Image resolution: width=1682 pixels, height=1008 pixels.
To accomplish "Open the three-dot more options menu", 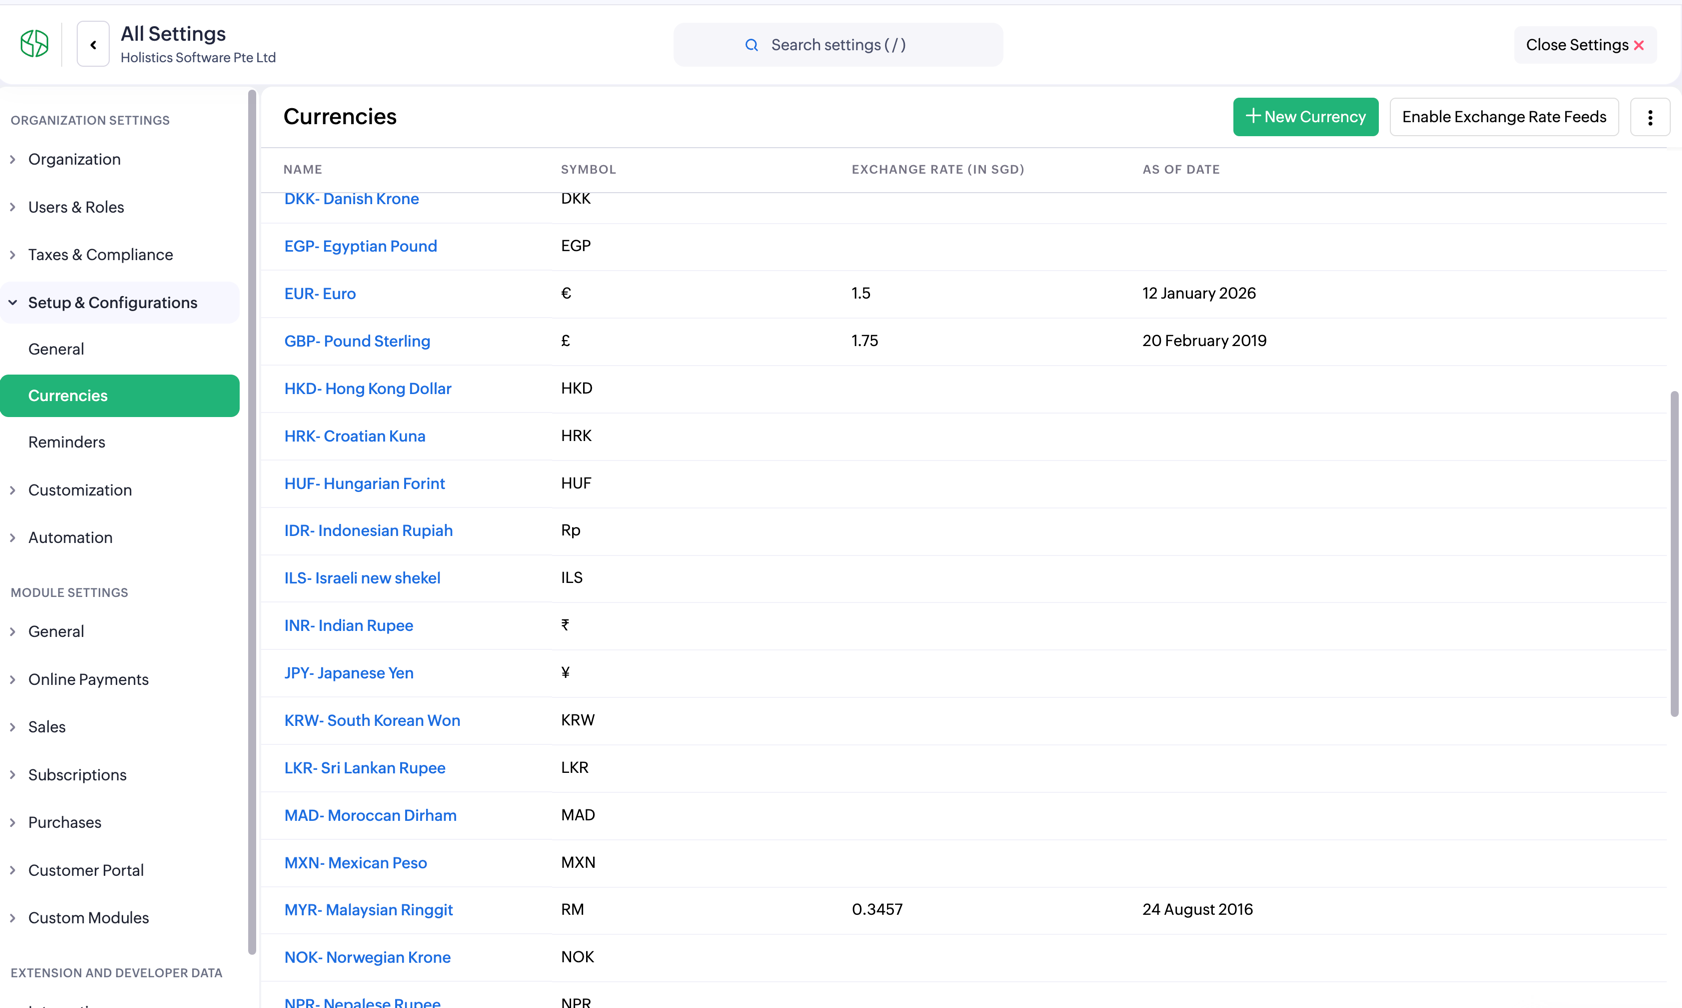I will point(1650,117).
